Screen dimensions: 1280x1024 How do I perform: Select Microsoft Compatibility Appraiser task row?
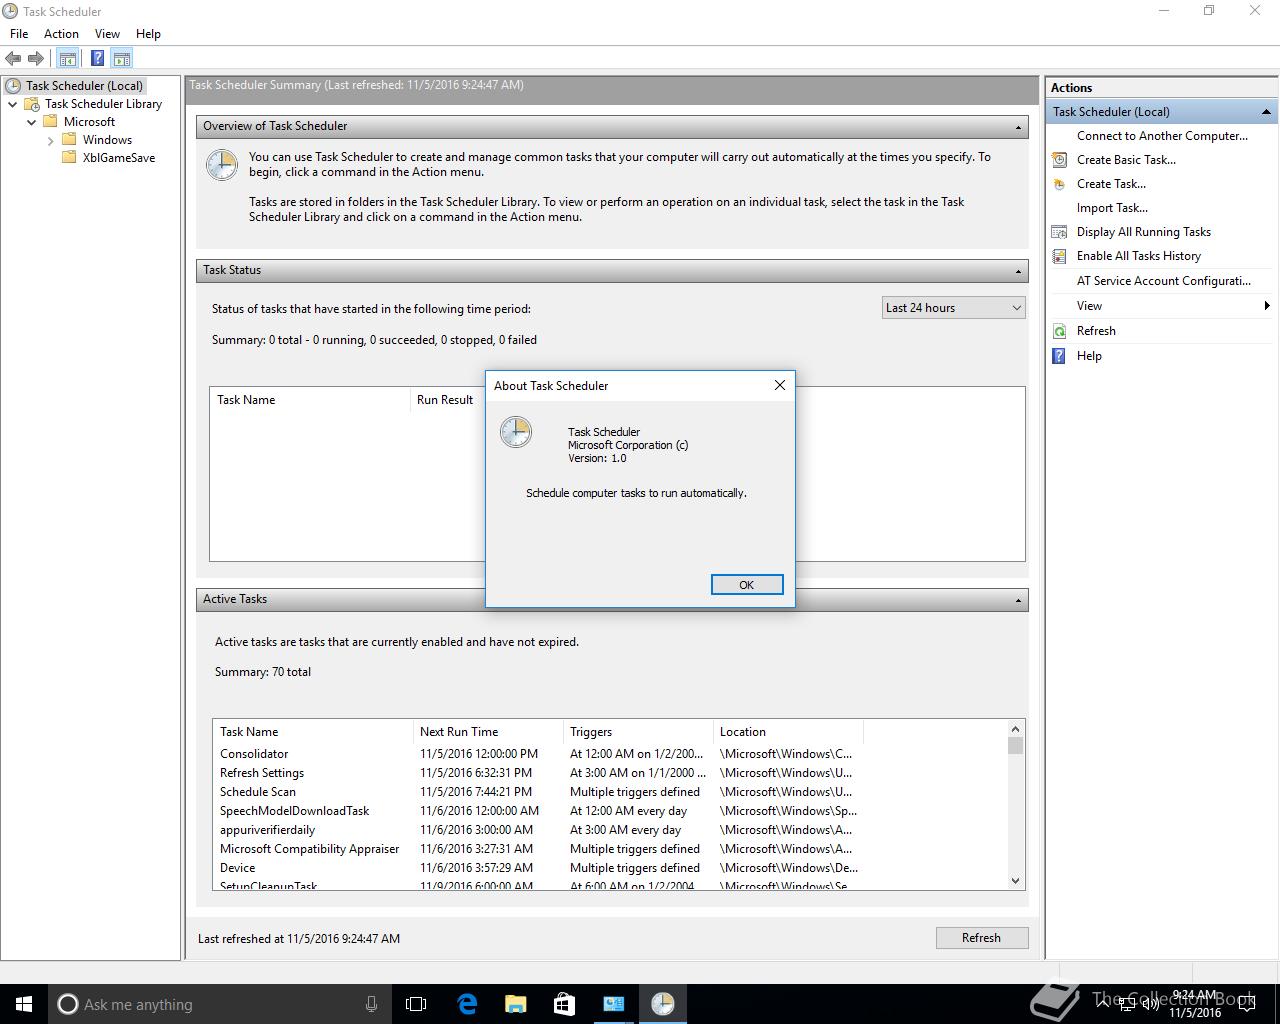coord(537,849)
